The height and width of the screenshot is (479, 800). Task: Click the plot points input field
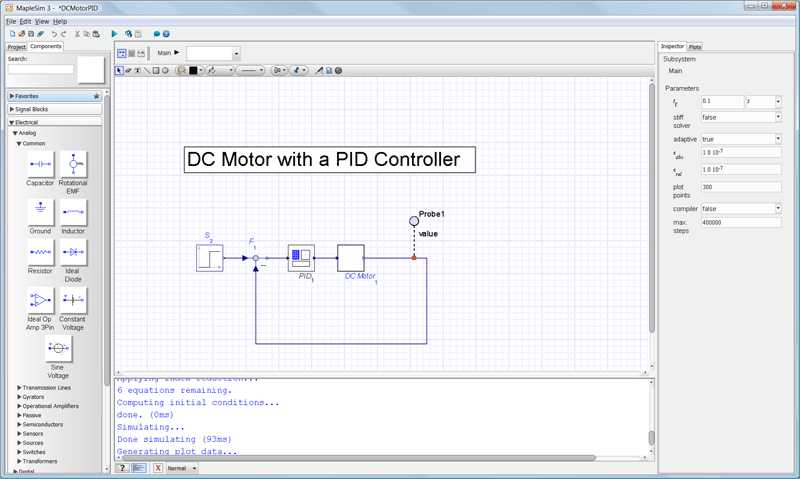[740, 187]
